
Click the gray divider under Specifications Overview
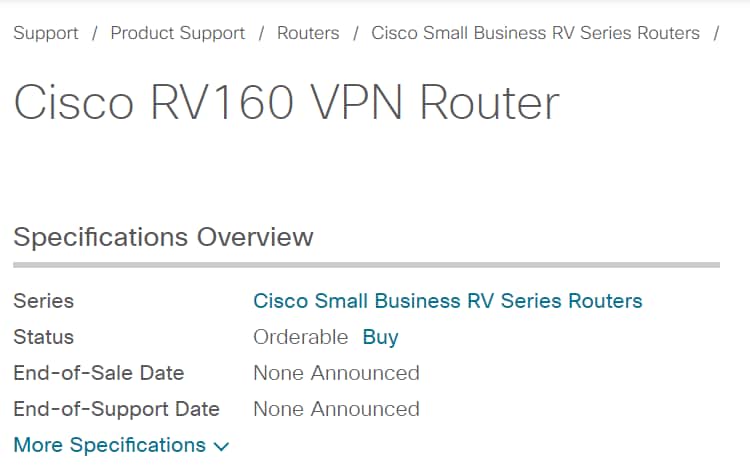(366, 265)
